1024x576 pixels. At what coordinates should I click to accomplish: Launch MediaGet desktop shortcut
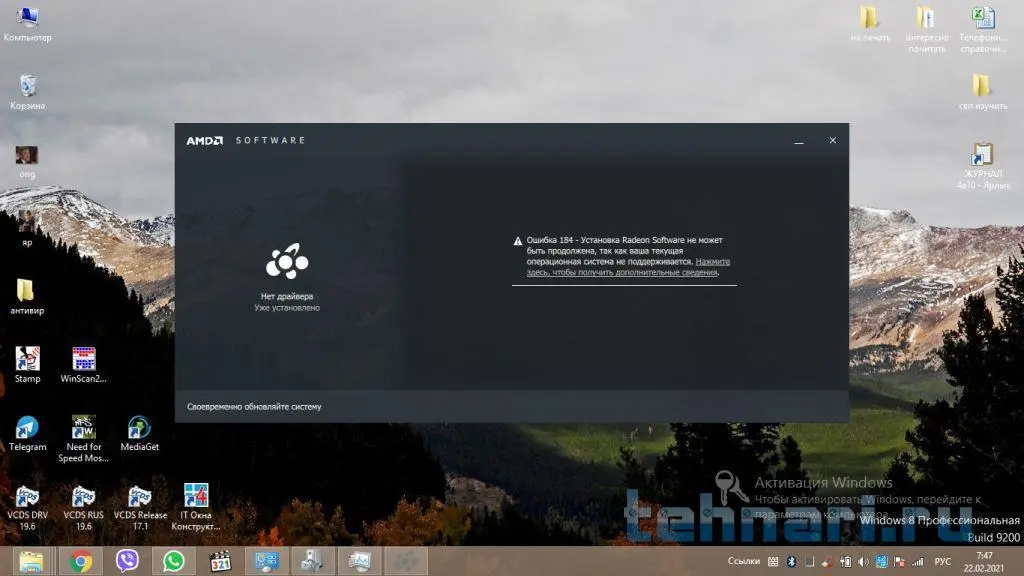click(140, 433)
